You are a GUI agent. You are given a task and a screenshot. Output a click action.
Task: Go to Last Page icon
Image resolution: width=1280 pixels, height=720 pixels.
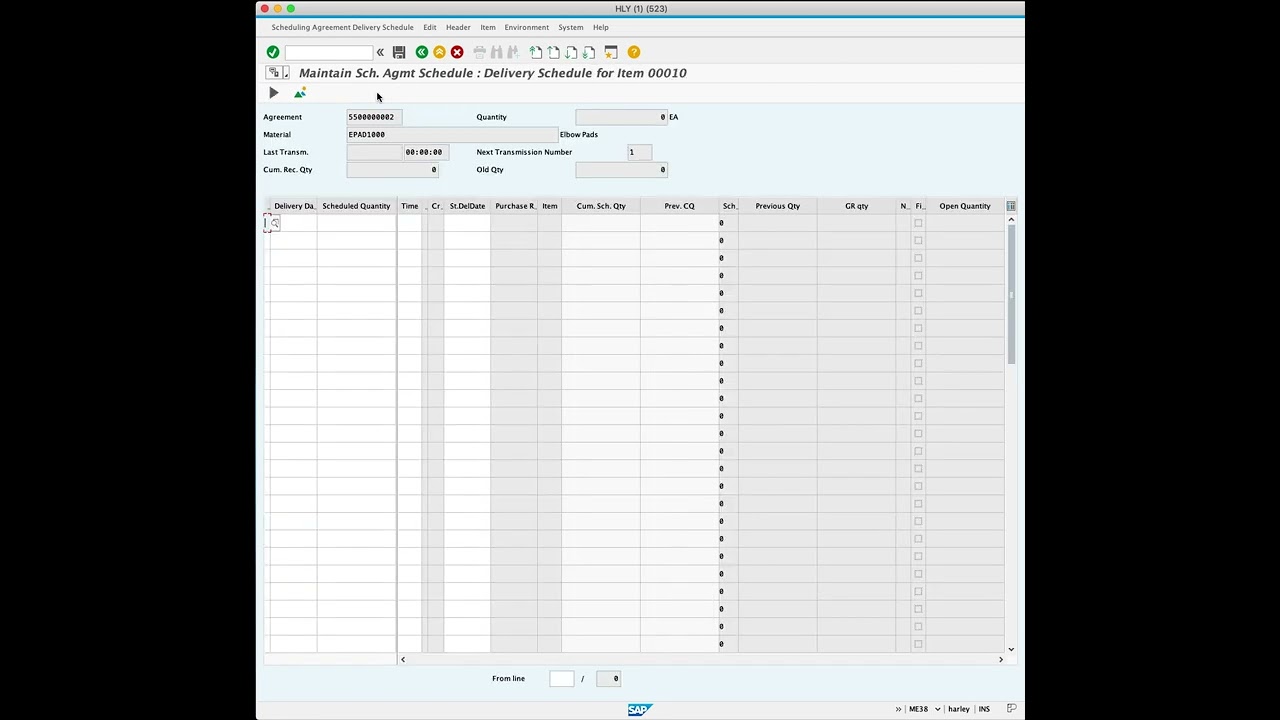coord(588,52)
